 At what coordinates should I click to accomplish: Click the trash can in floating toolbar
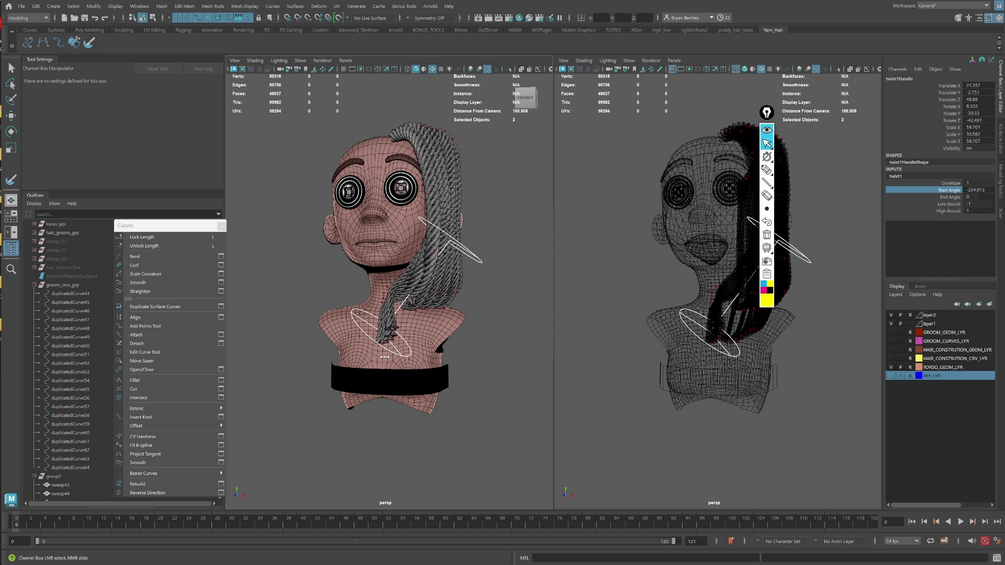(767, 235)
